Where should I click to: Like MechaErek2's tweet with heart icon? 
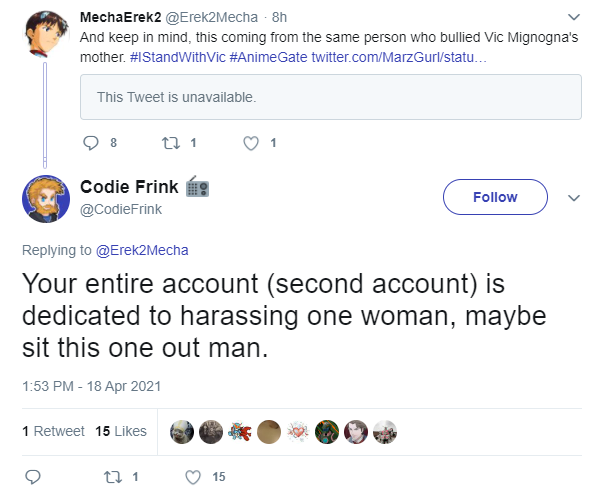point(251,143)
